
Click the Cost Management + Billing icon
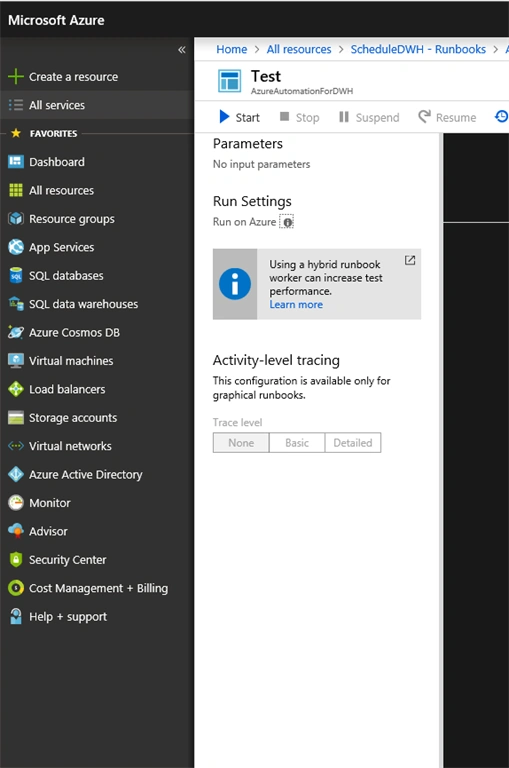pos(16,588)
